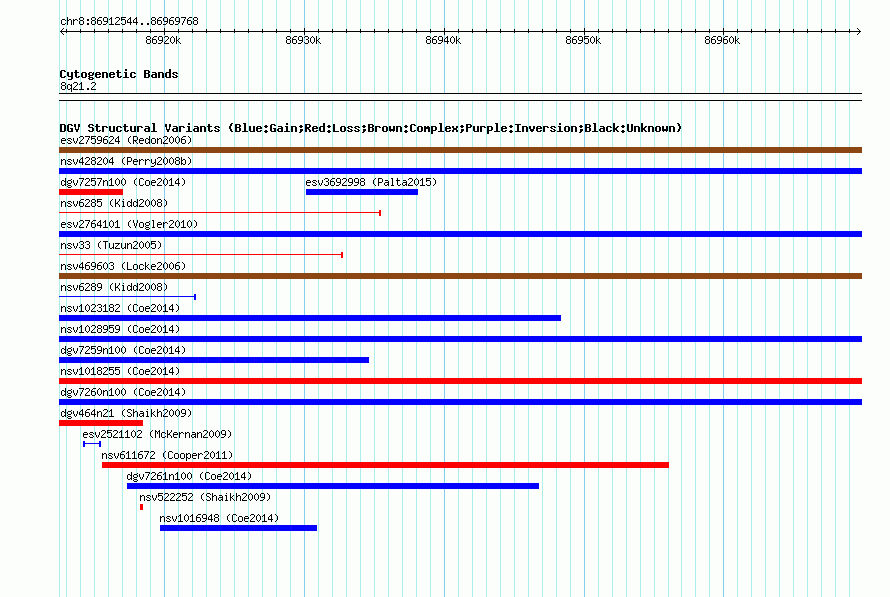Click the 86930k ruler tick label
This screenshot has height=597, width=890.
(303, 40)
